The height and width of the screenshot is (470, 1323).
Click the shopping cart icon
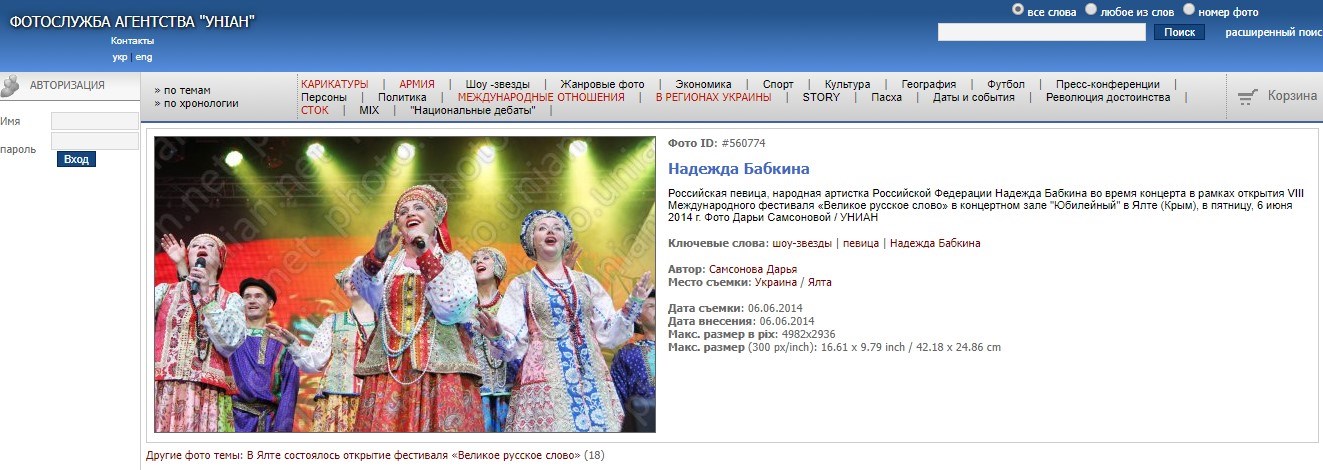click(1247, 97)
